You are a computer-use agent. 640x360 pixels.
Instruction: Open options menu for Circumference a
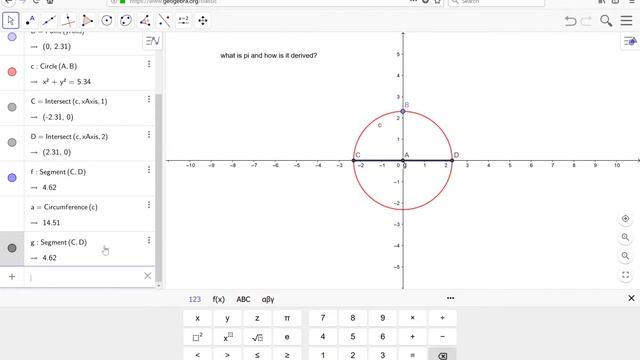(149, 205)
